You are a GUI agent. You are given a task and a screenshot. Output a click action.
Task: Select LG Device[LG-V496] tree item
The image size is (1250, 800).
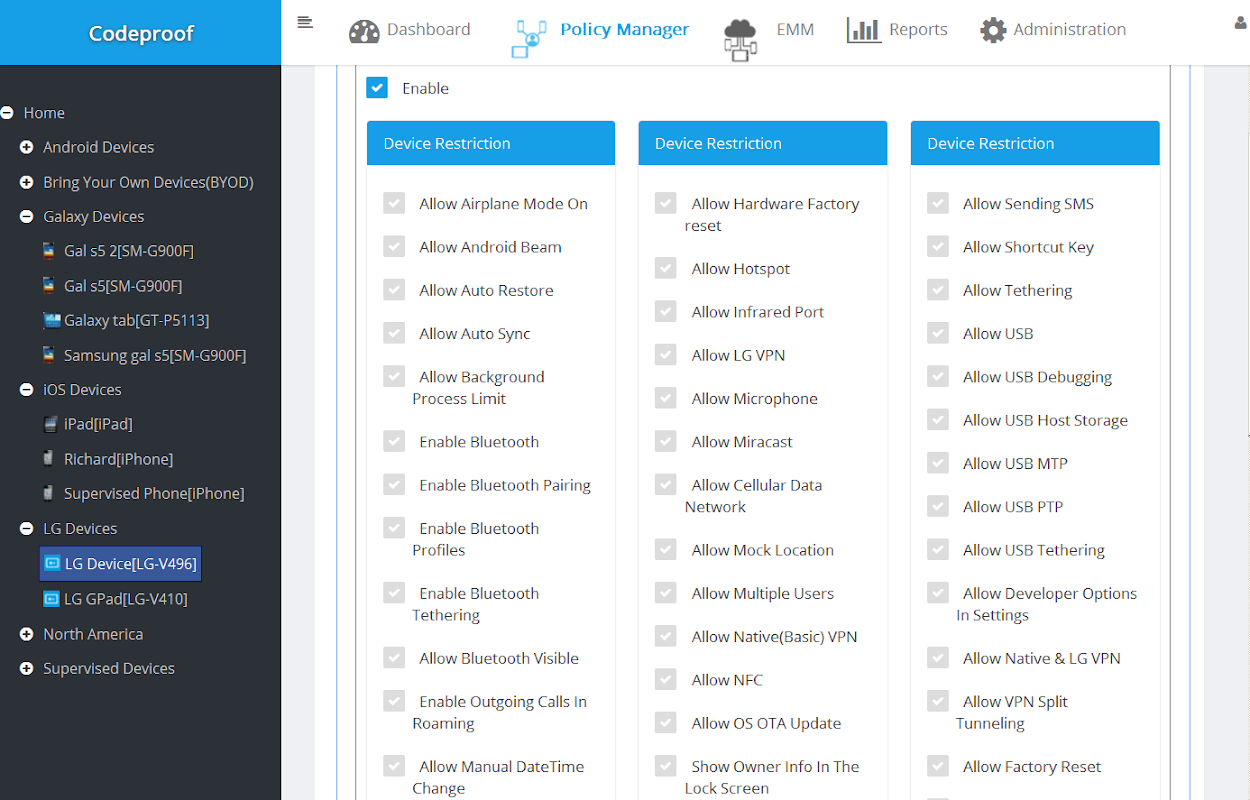(120, 564)
